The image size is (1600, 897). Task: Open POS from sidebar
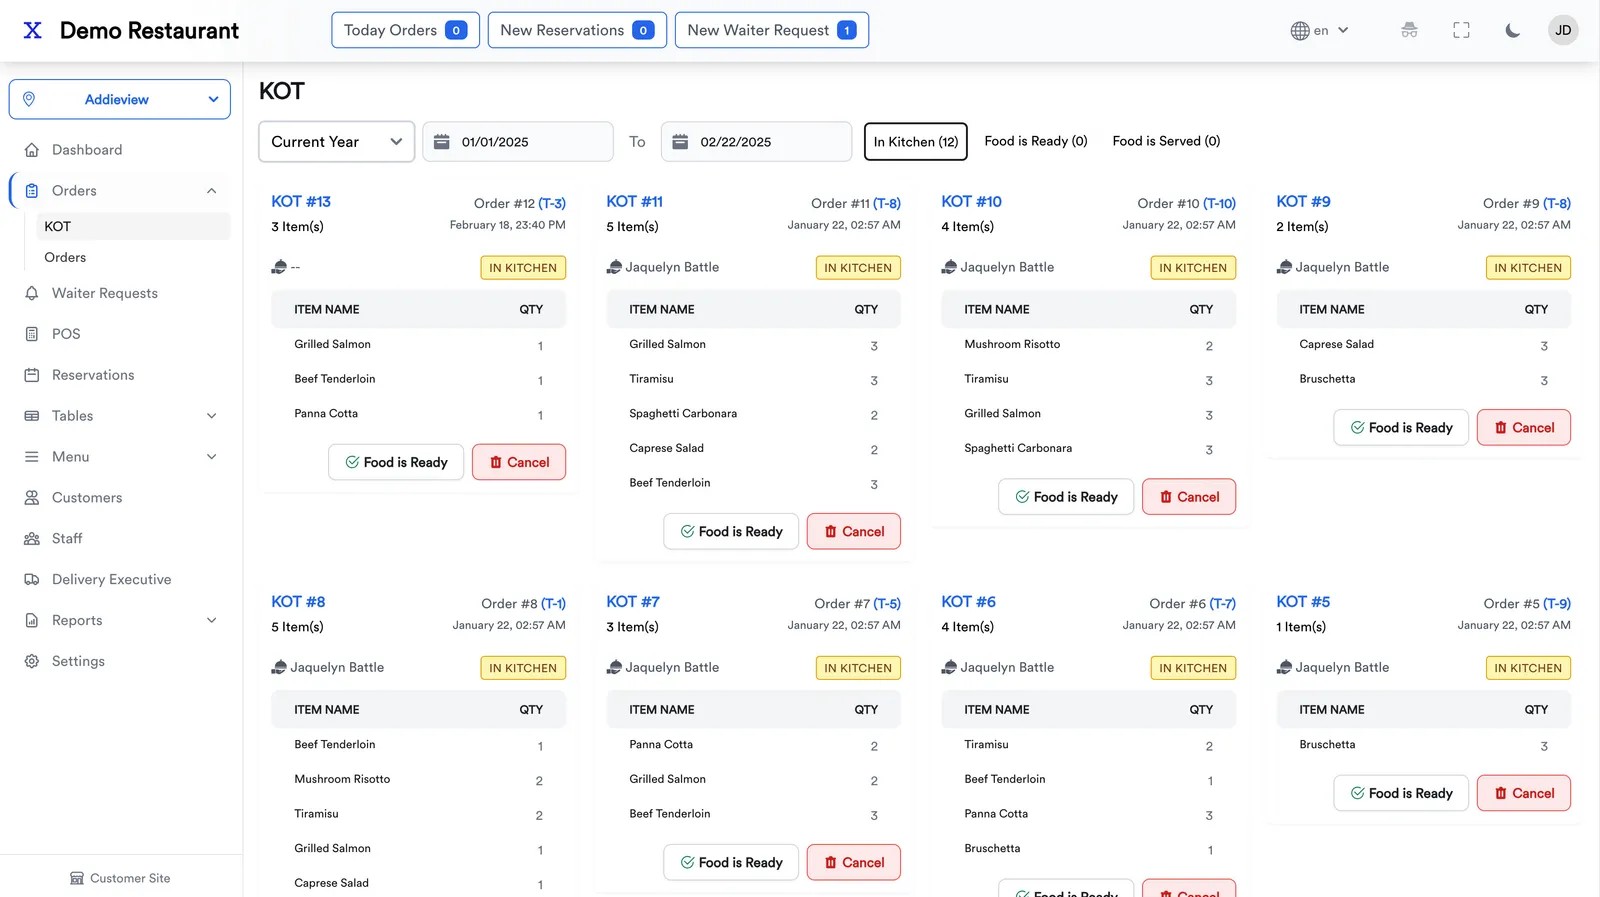[120, 334]
